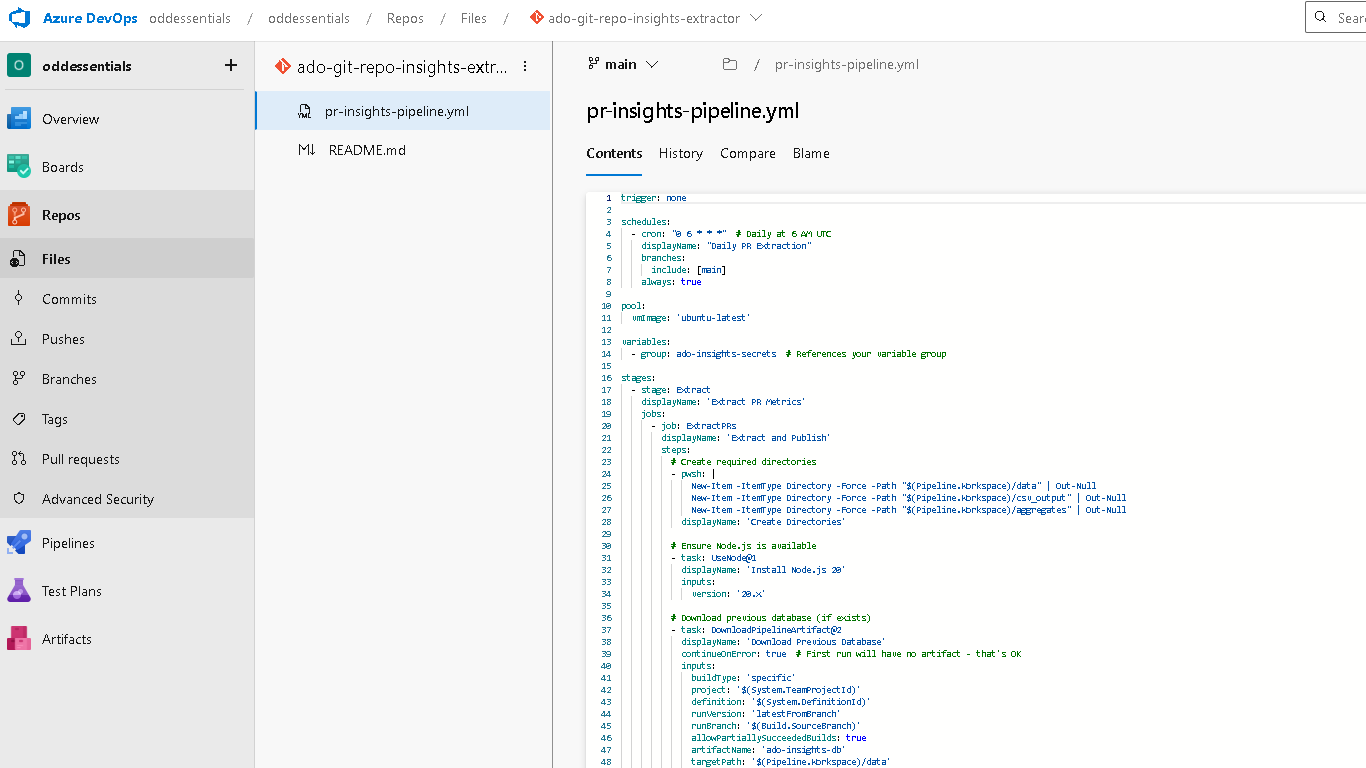
Task: Open the repository more options menu
Action: point(526,67)
